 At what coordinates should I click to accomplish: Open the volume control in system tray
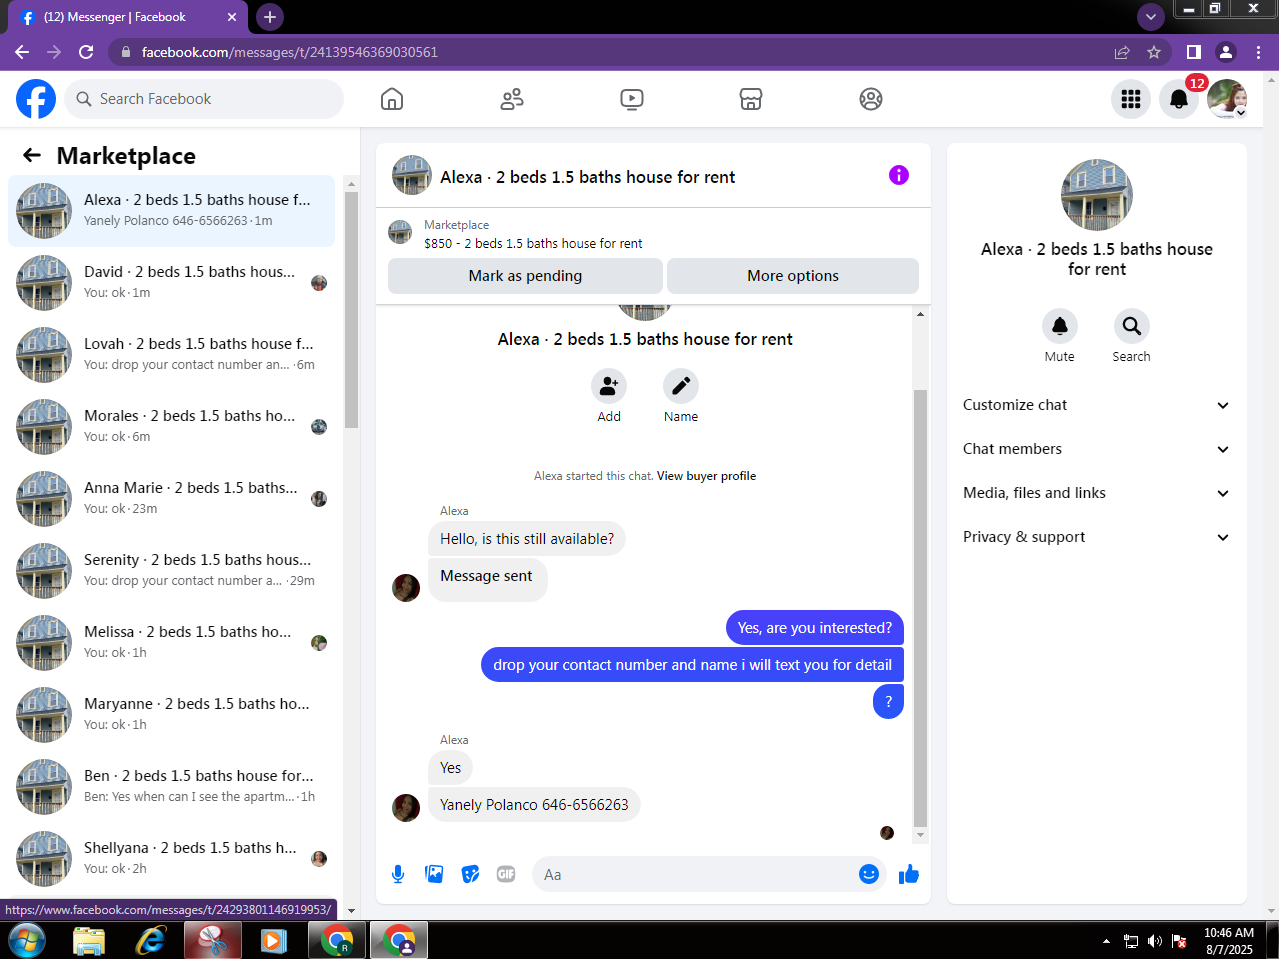click(1155, 941)
